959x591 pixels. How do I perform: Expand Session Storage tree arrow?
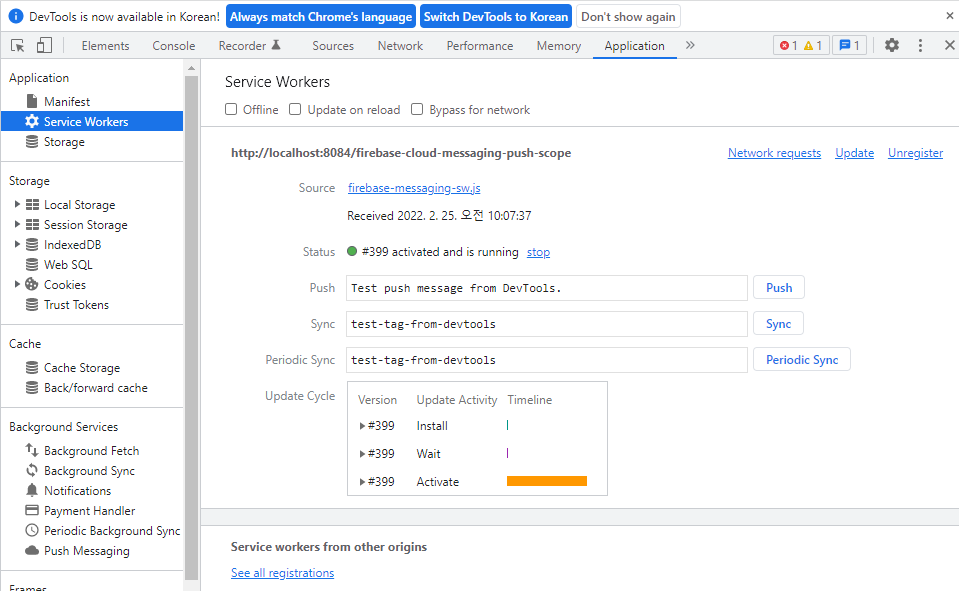(17, 224)
